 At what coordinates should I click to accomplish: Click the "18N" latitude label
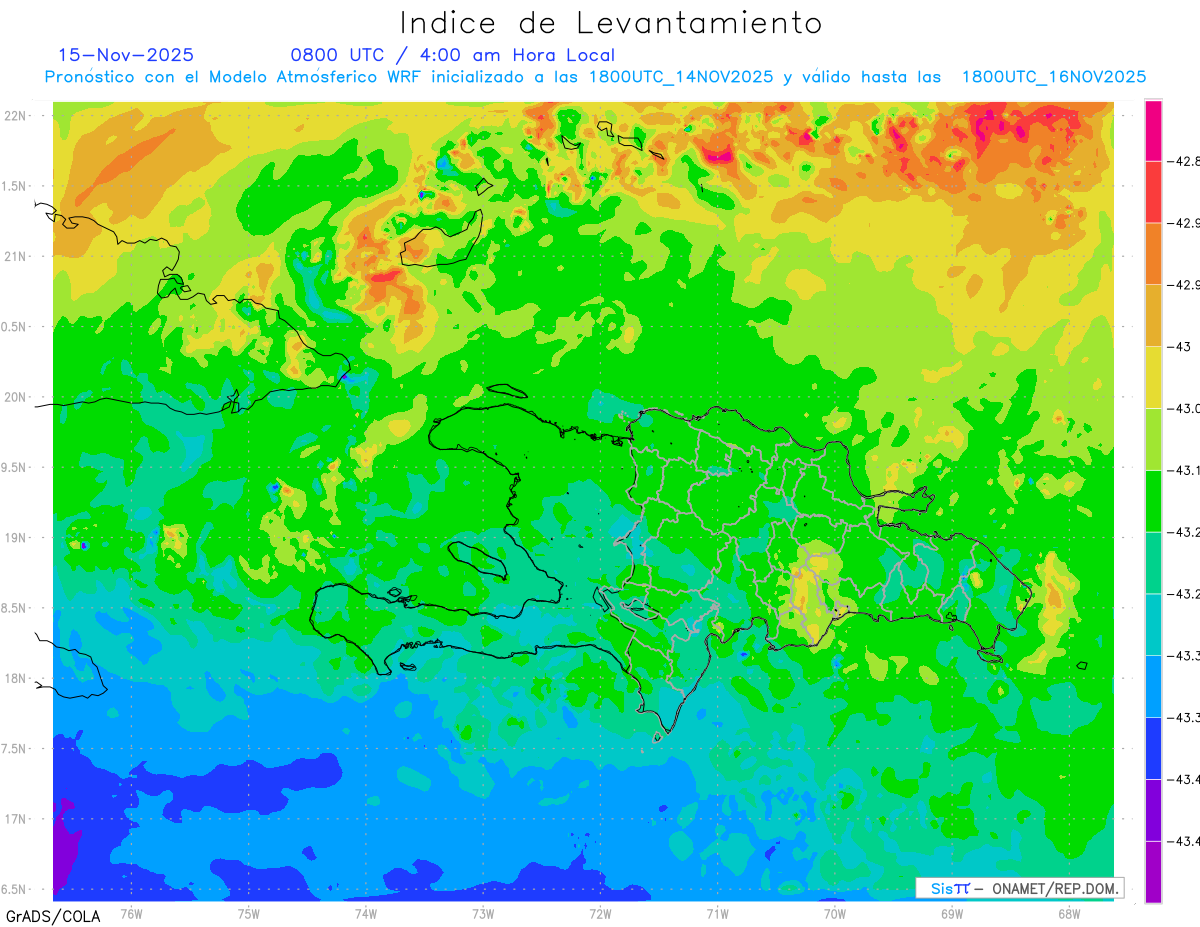(16, 679)
